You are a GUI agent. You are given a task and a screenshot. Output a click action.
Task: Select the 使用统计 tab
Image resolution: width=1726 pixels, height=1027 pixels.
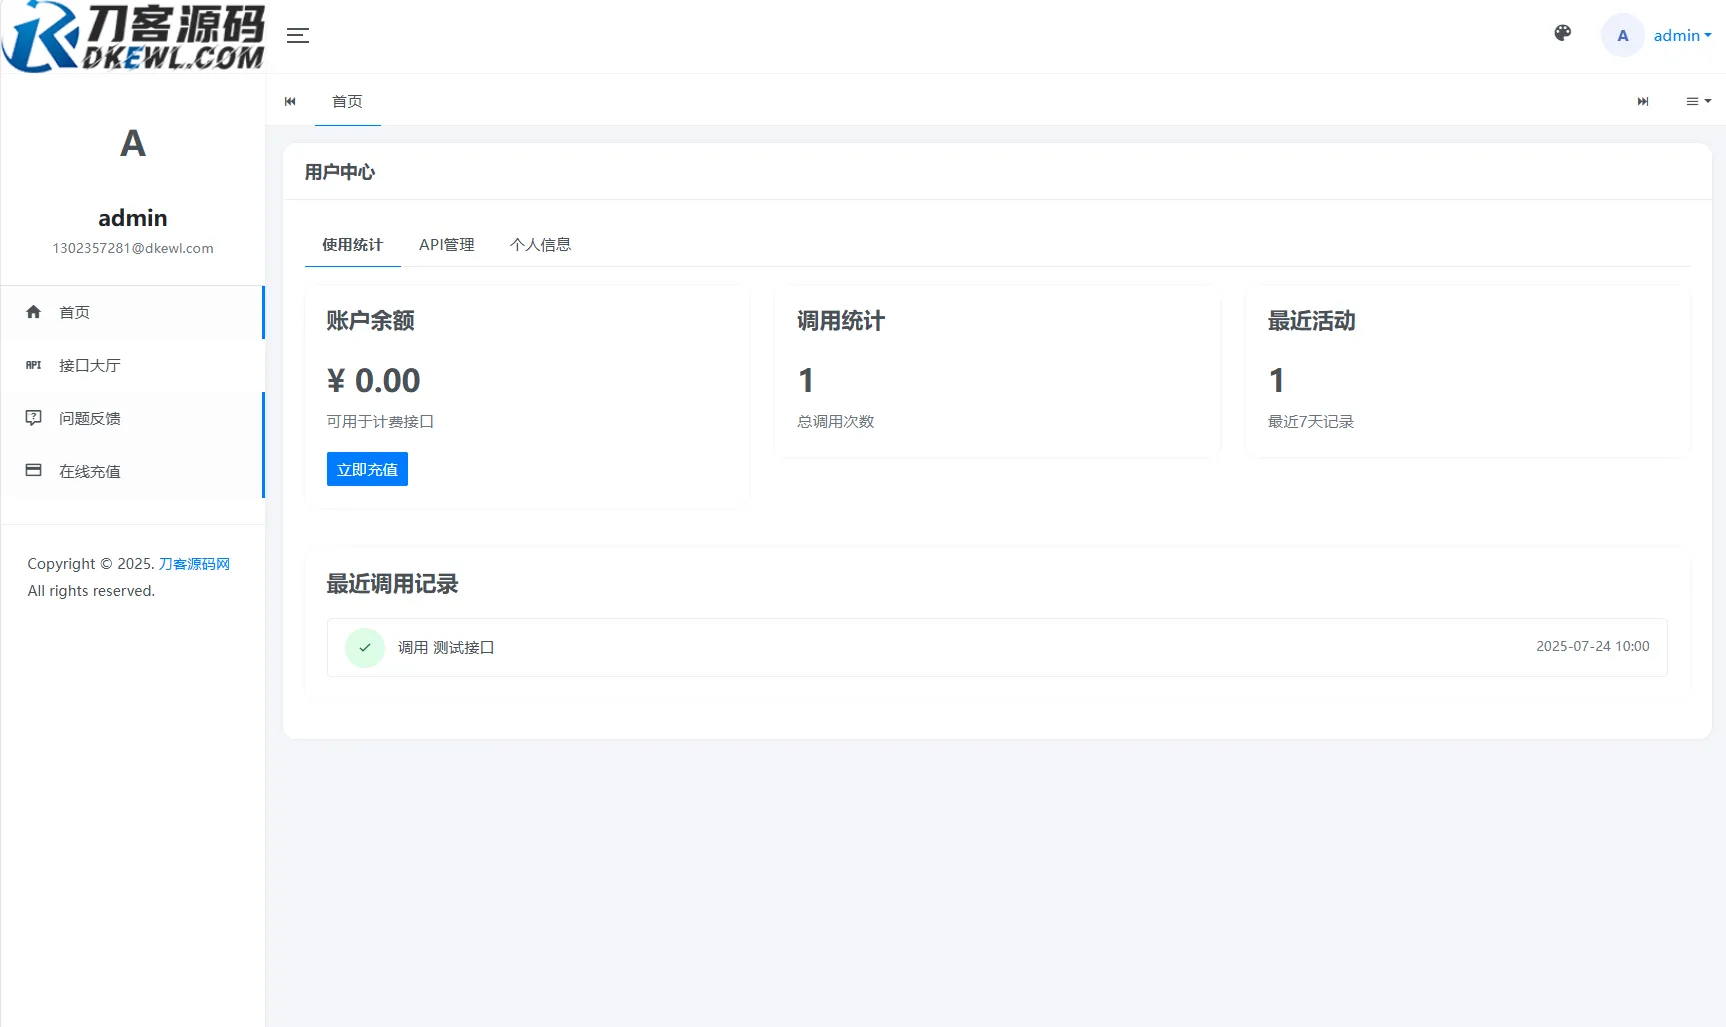351,244
